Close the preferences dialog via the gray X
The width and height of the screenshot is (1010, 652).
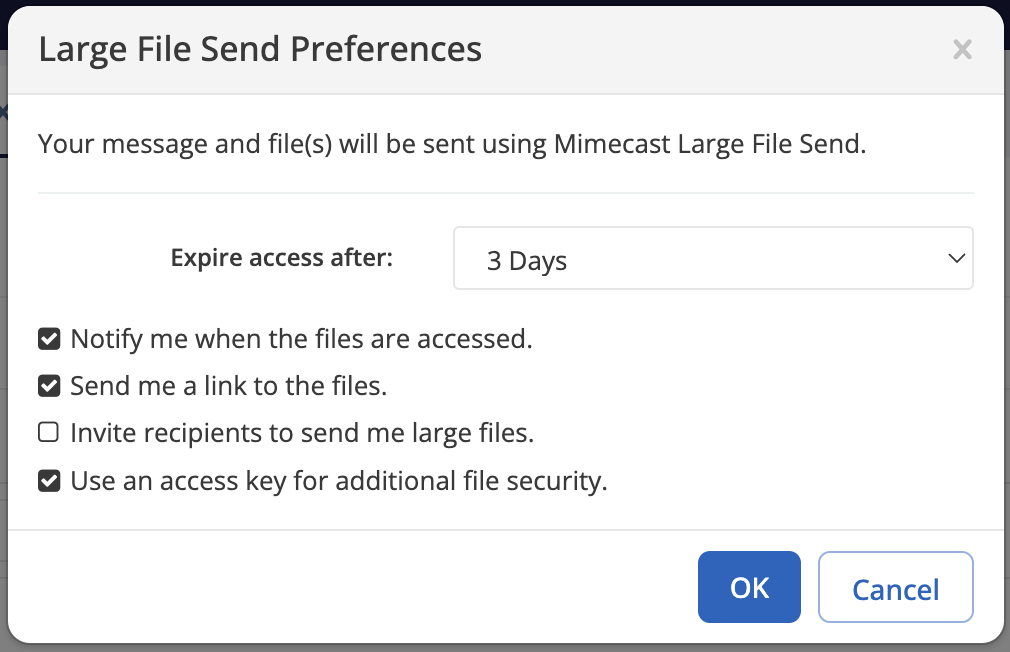point(962,49)
